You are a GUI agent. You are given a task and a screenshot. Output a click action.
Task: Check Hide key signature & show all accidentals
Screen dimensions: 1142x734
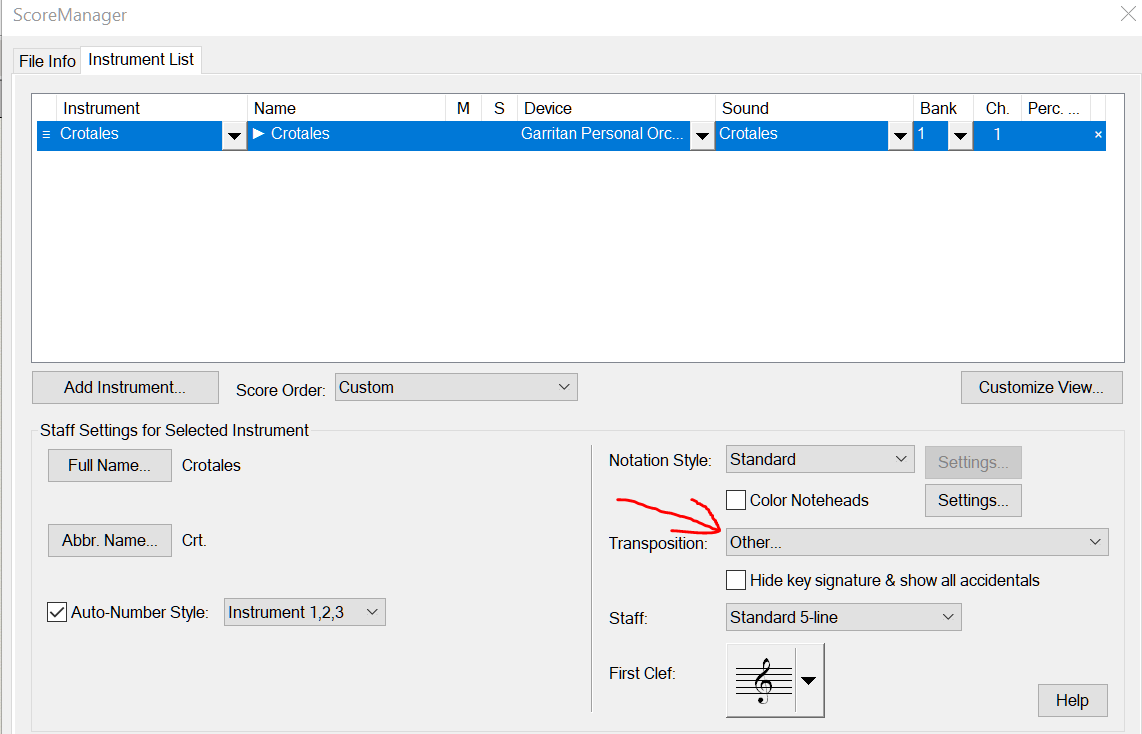pos(736,580)
